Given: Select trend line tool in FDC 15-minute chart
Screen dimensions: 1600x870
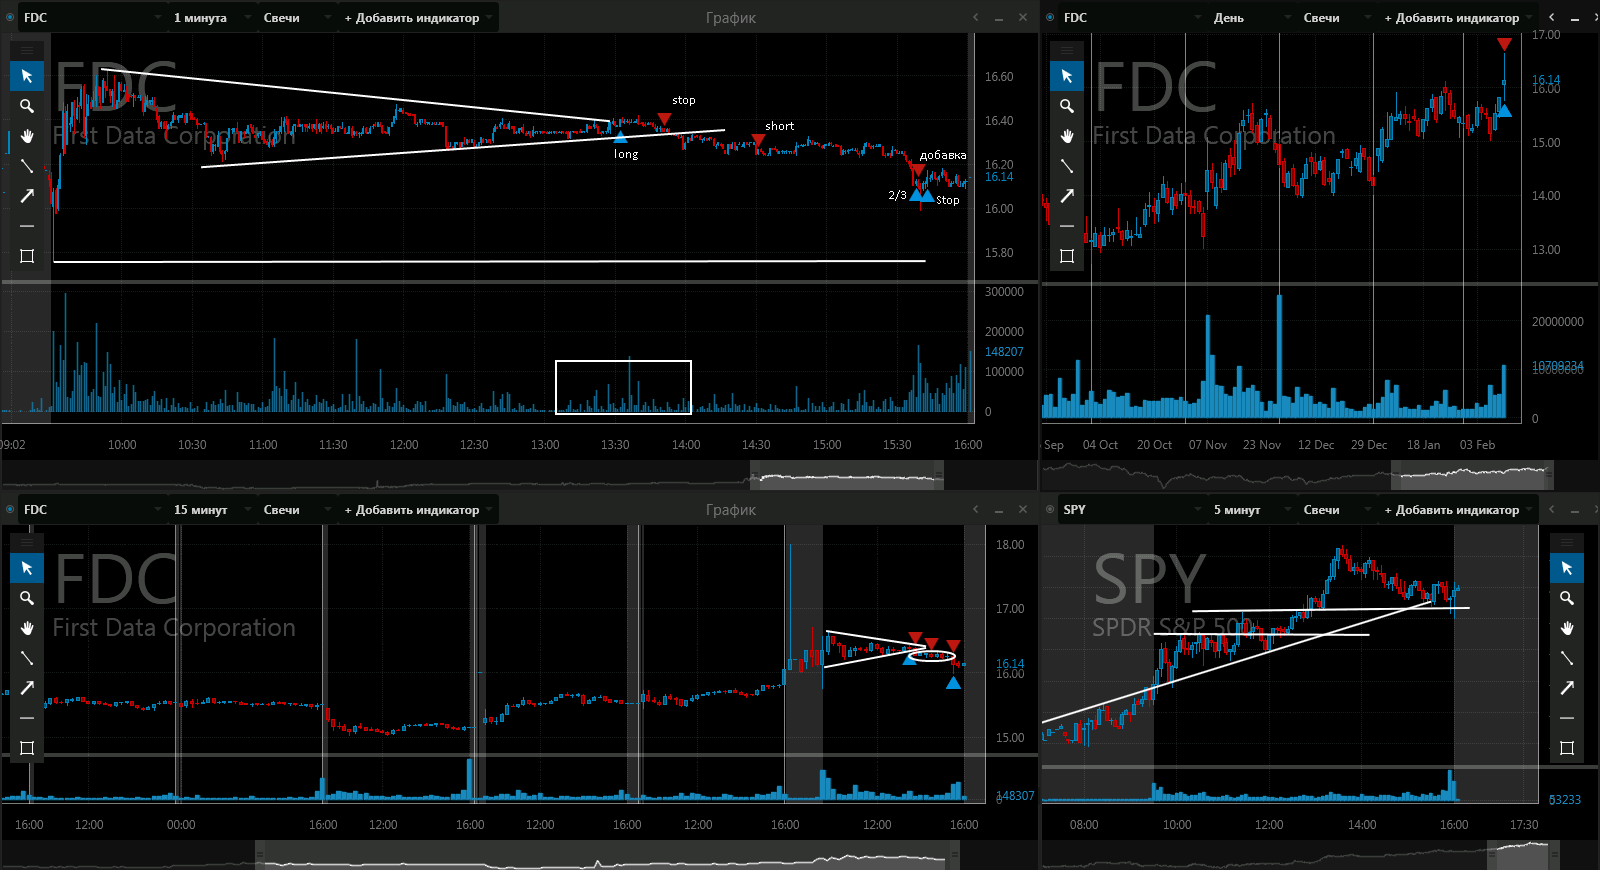Looking at the screenshot, I should coord(27,658).
